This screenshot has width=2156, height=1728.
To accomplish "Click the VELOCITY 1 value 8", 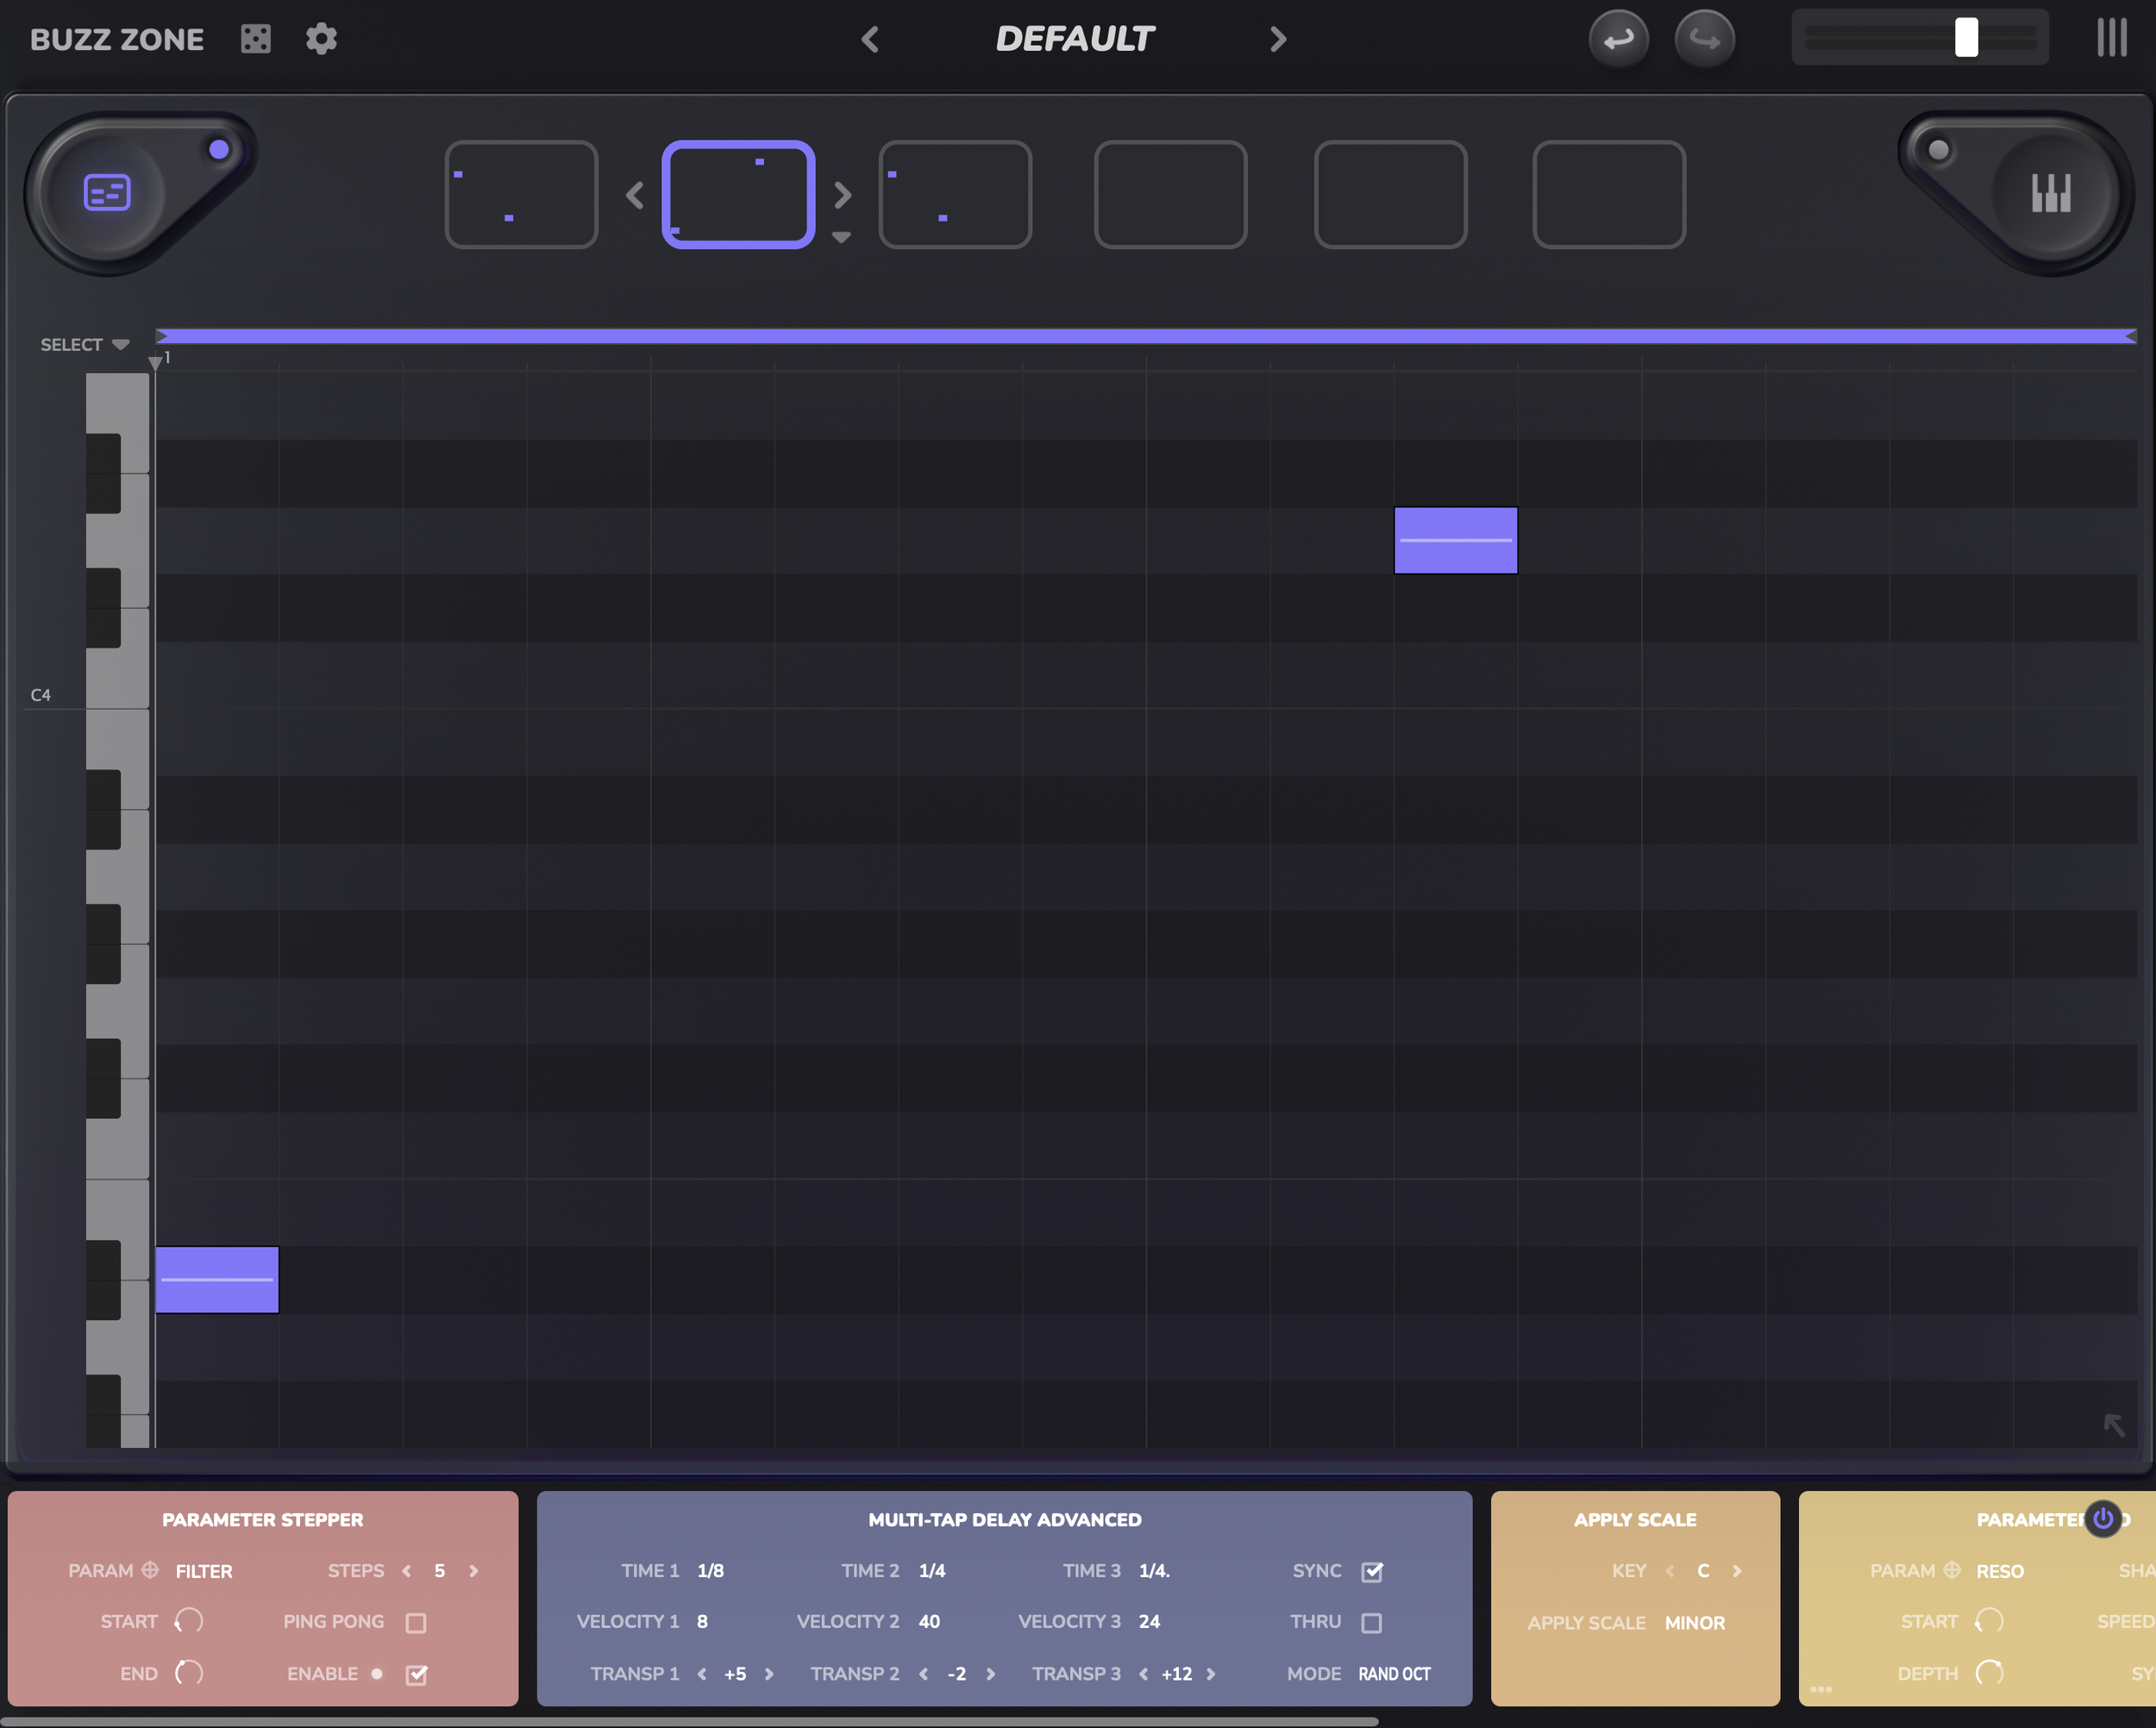I will (x=702, y=1621).
